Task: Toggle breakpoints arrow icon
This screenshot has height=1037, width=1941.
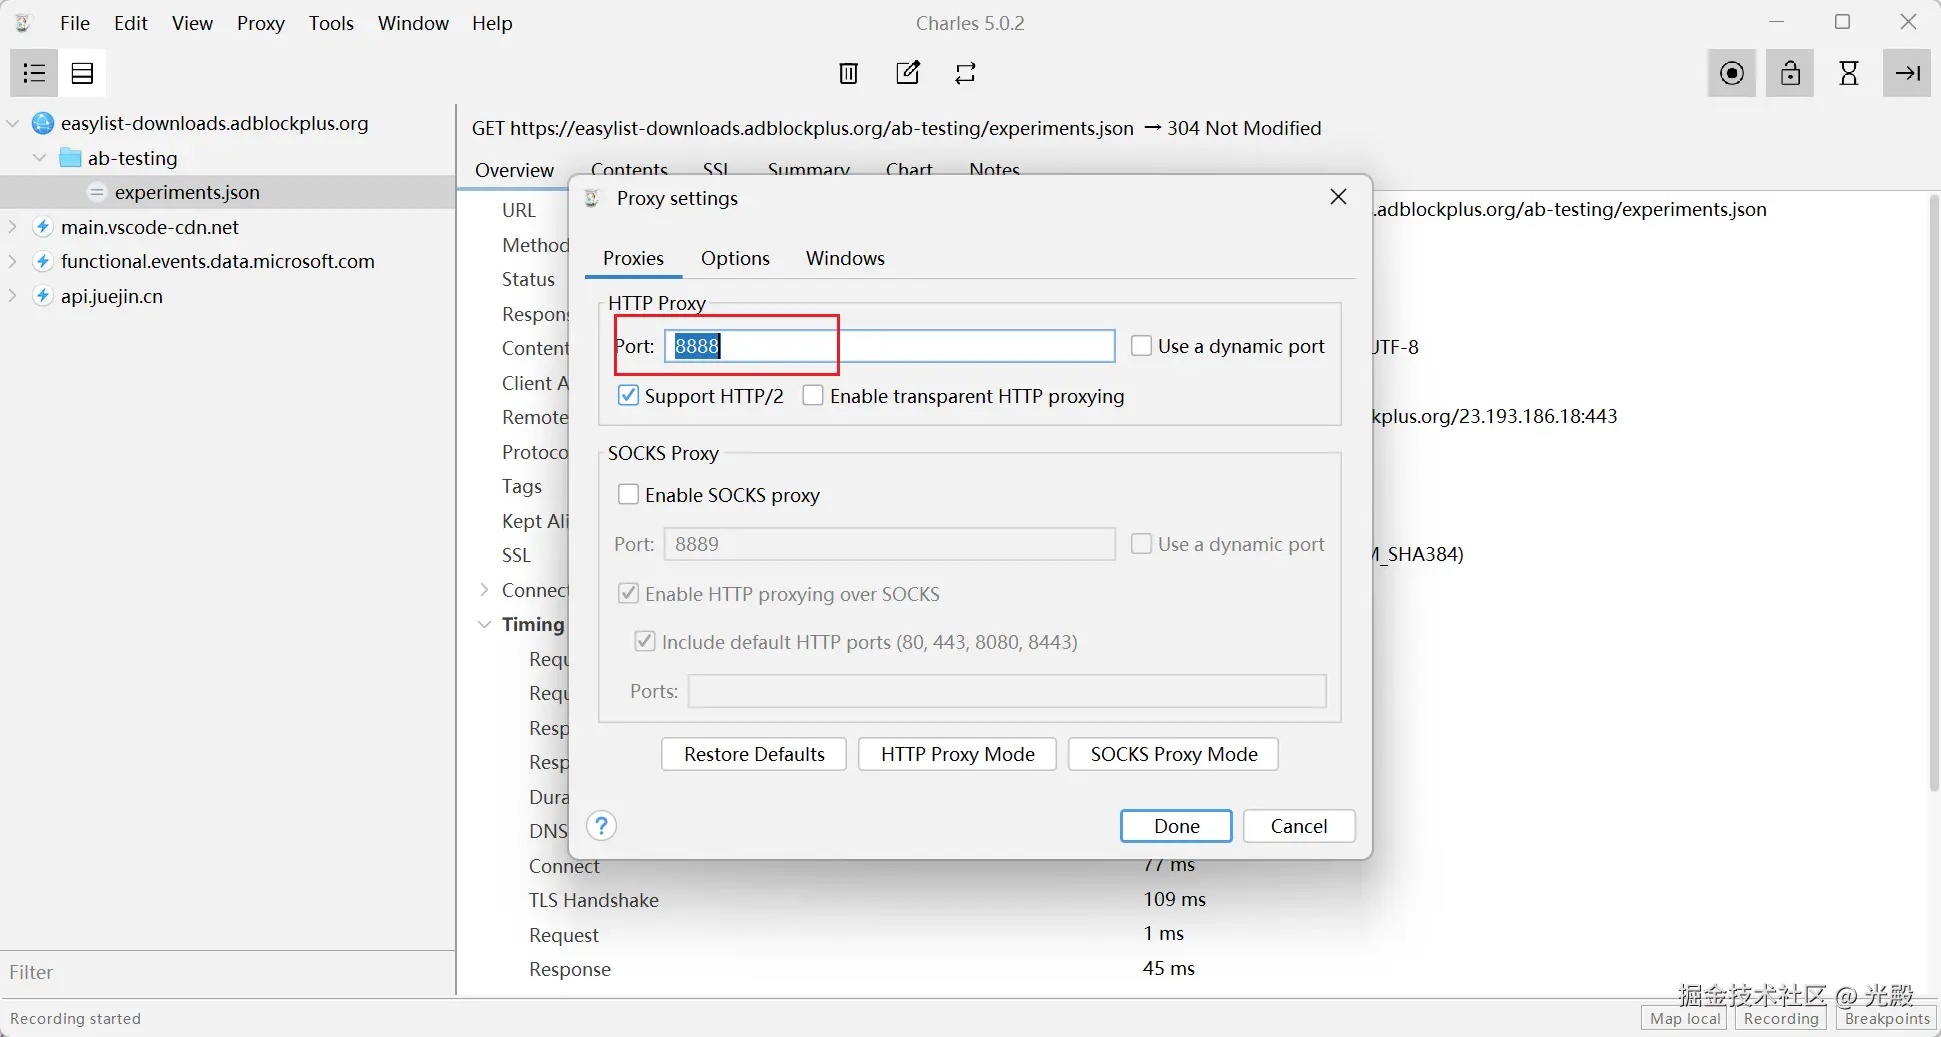Action: click(1907, 73)
